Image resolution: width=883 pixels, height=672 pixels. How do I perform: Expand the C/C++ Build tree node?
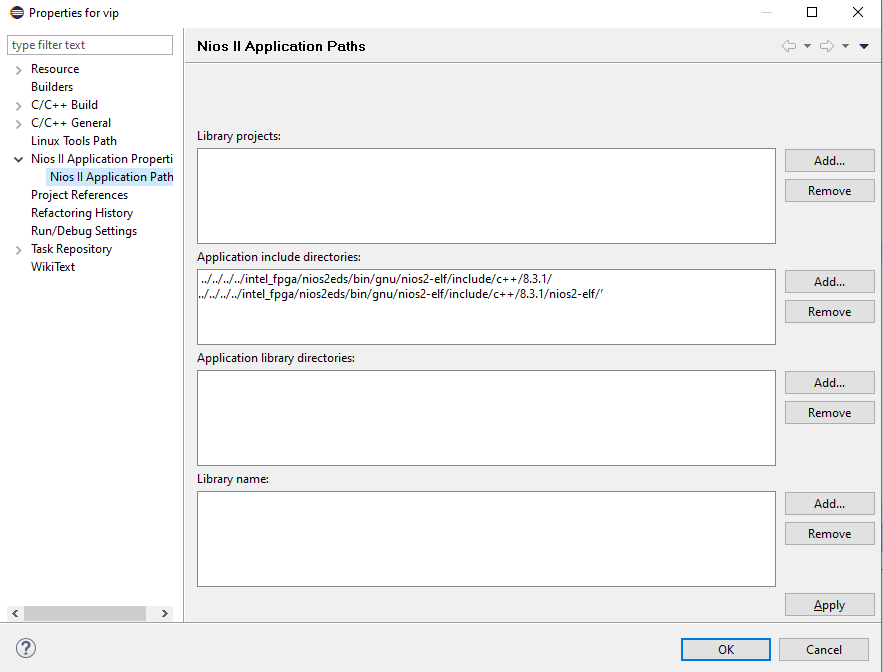(x=19, y=106)
